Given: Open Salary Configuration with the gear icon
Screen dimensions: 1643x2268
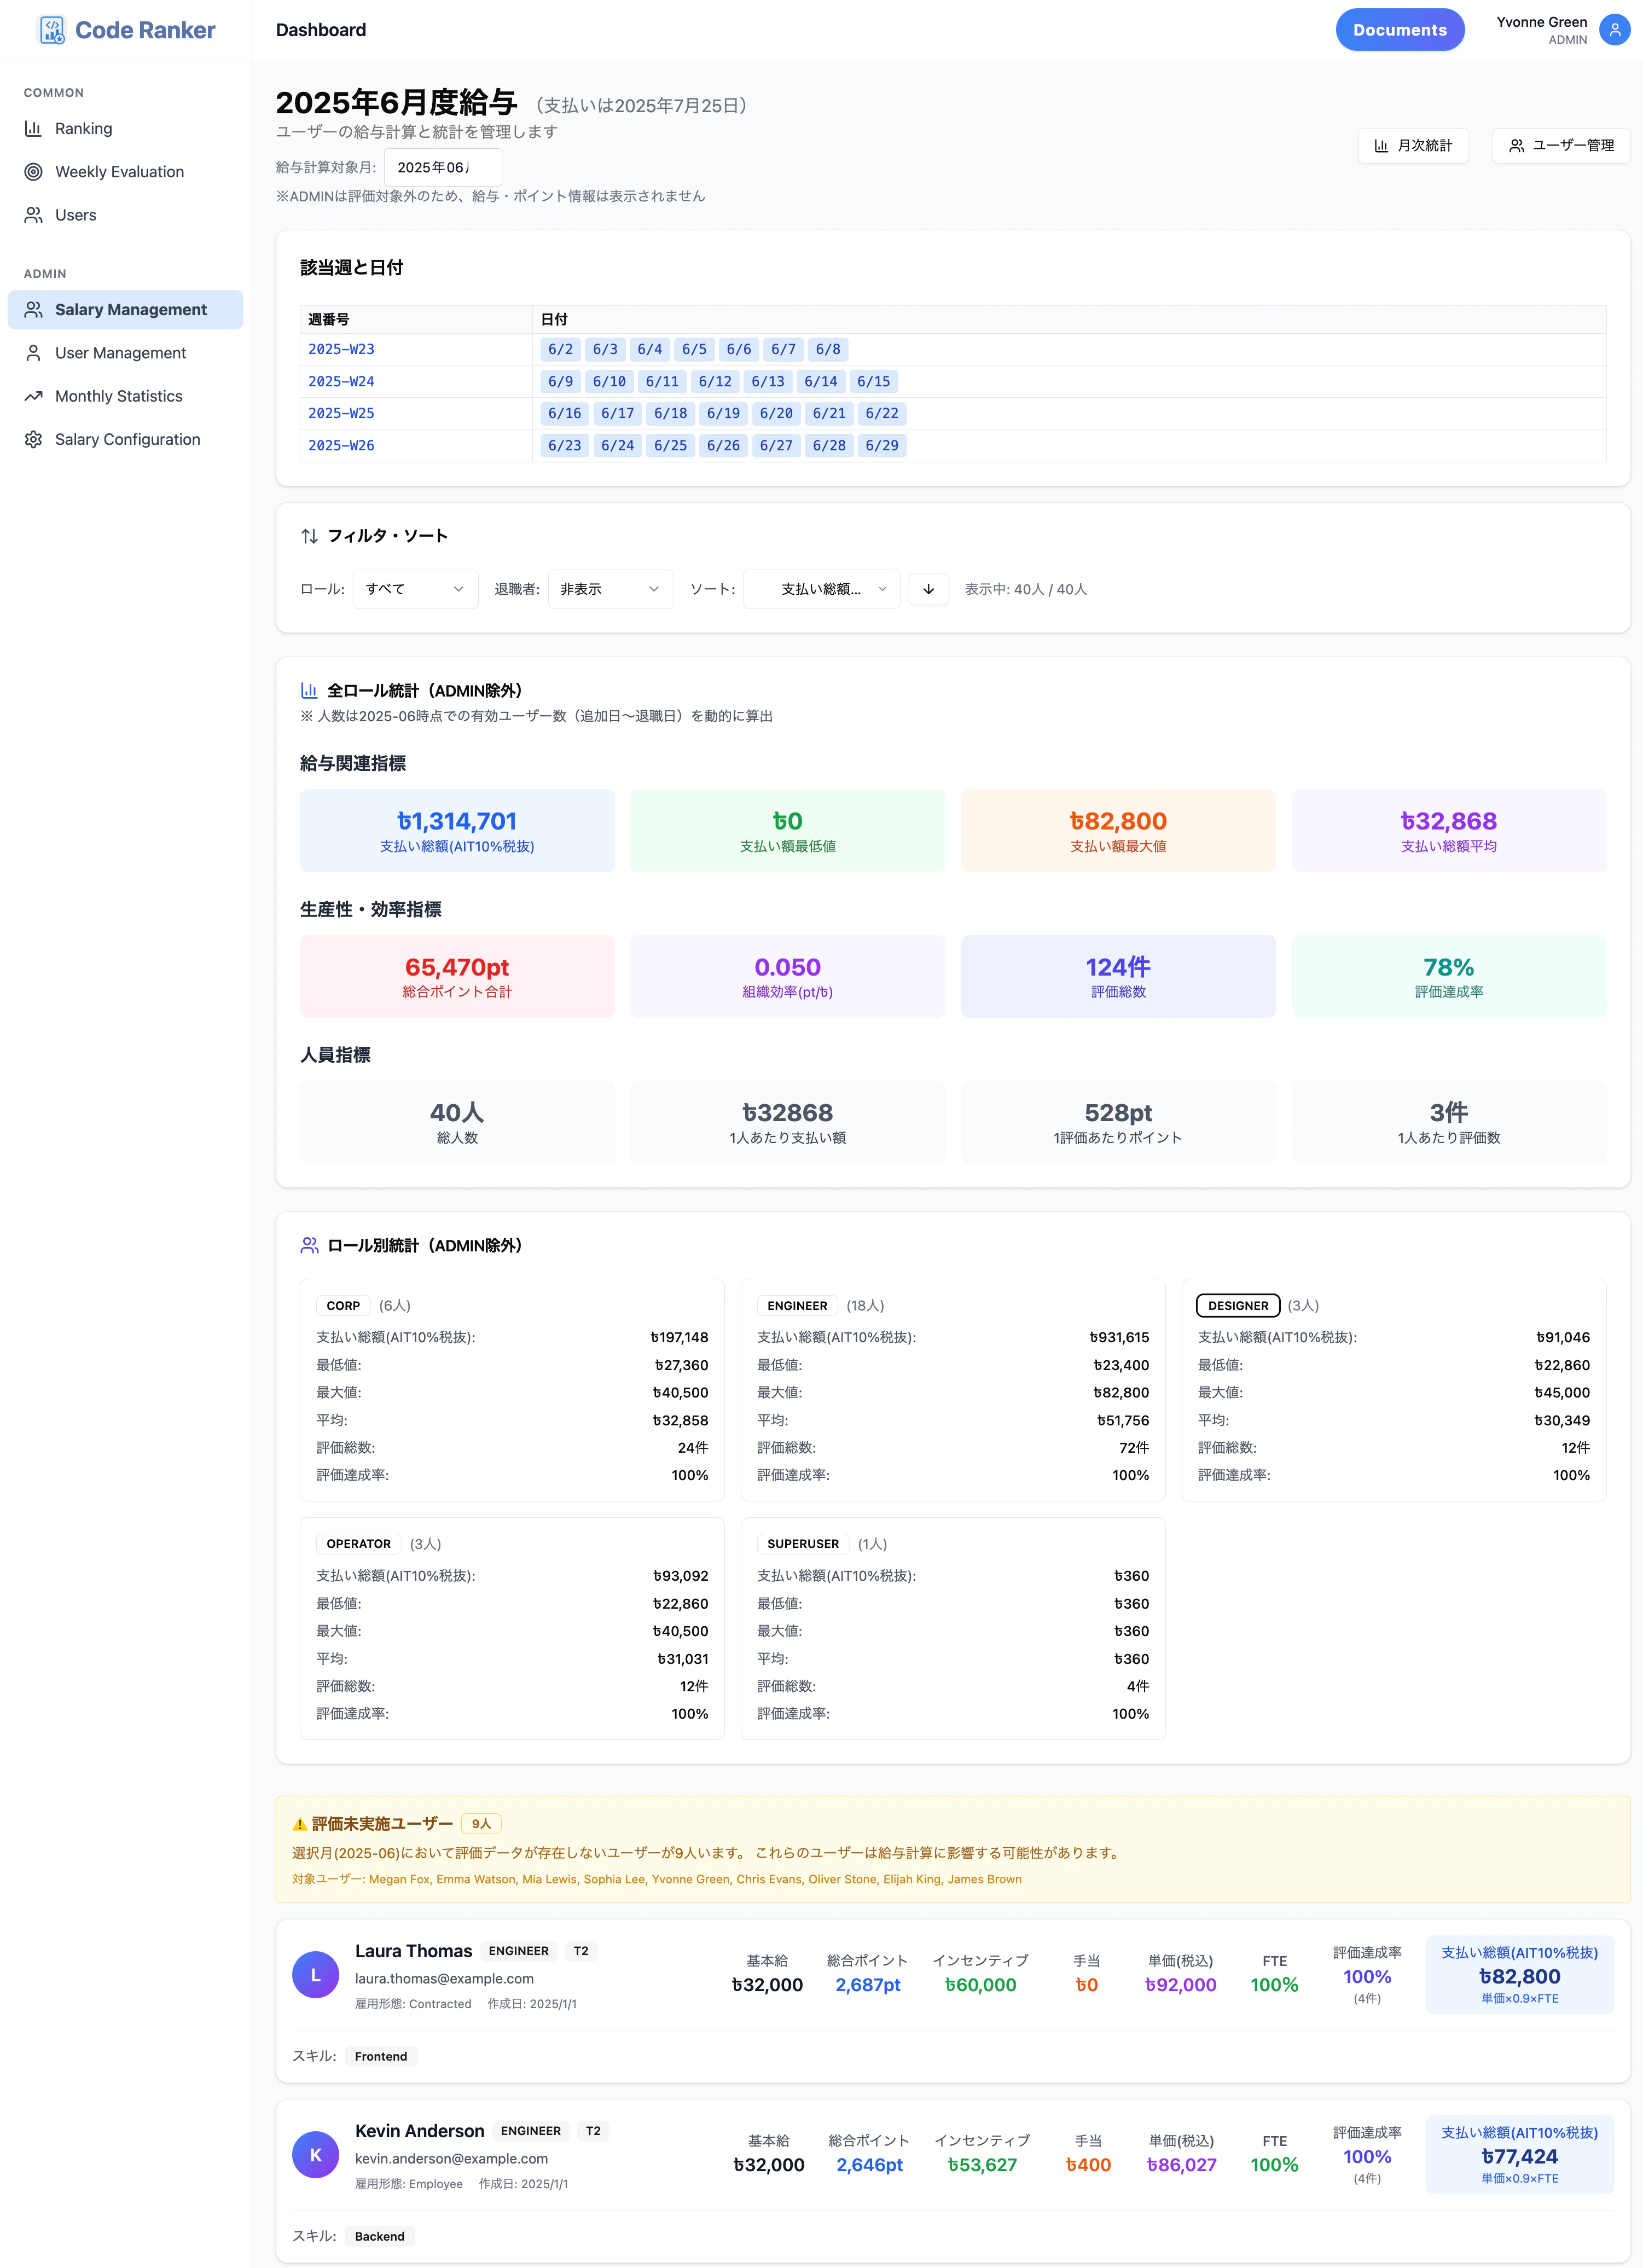Looking at the screenshot, I should 33,439.
